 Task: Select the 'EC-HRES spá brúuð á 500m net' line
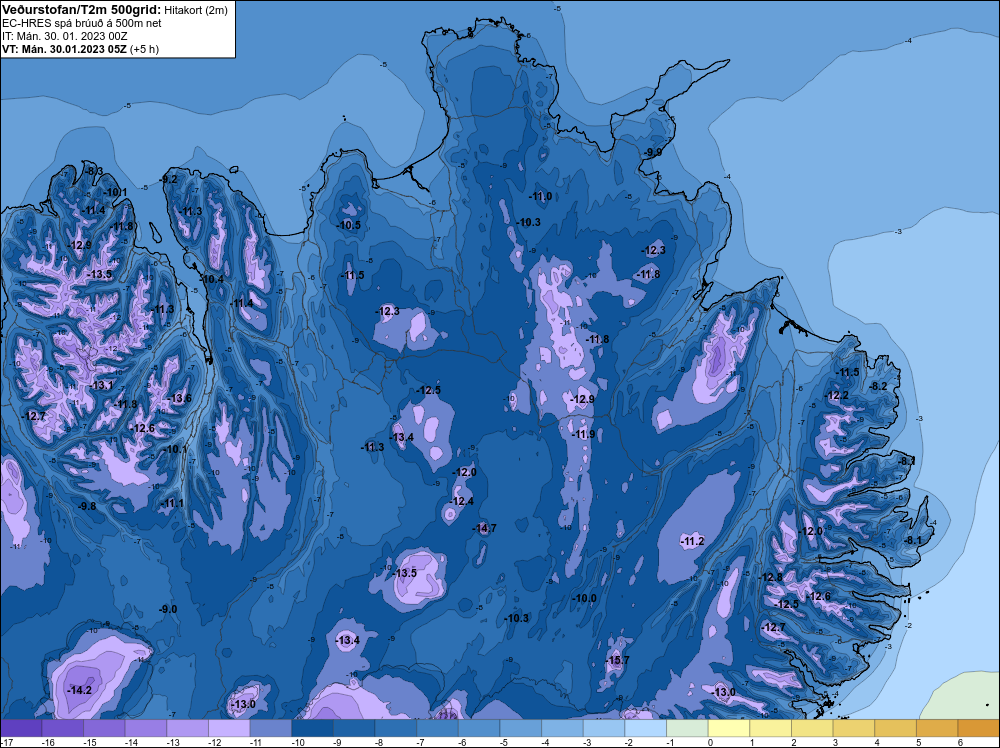pos(82,24)
